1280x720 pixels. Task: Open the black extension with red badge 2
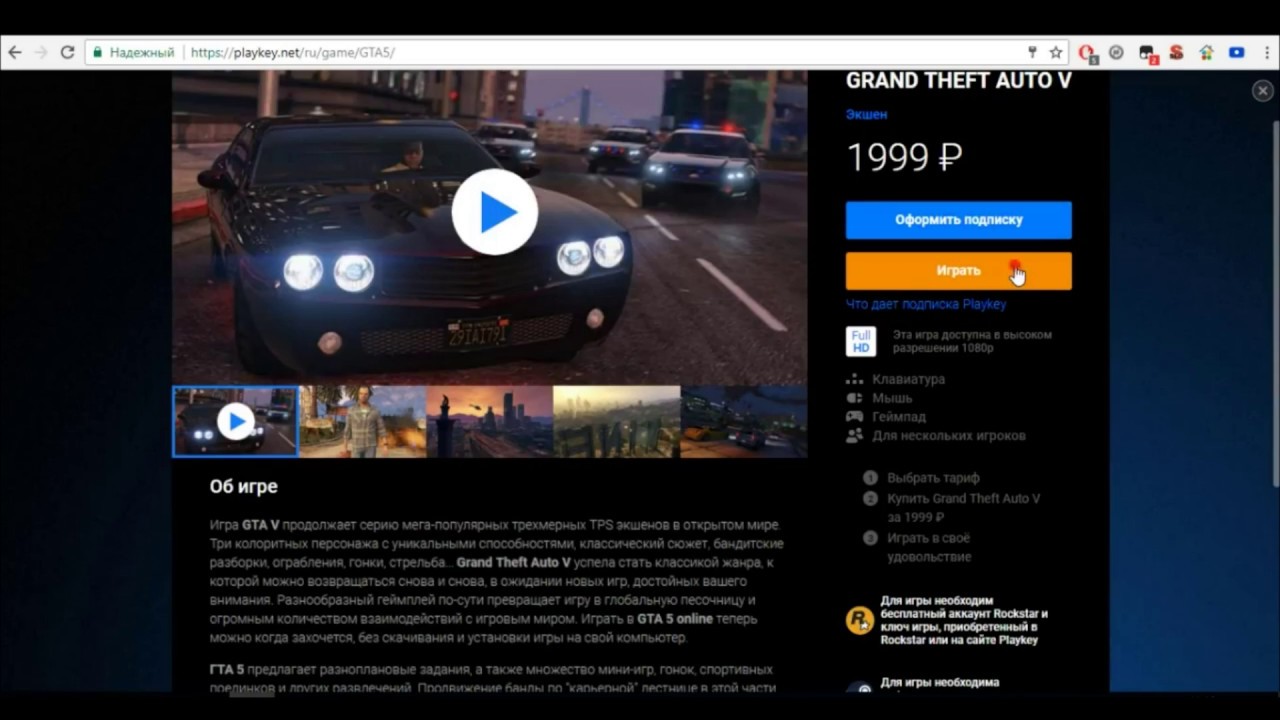pyautogui.click(x=1147, y=53)
